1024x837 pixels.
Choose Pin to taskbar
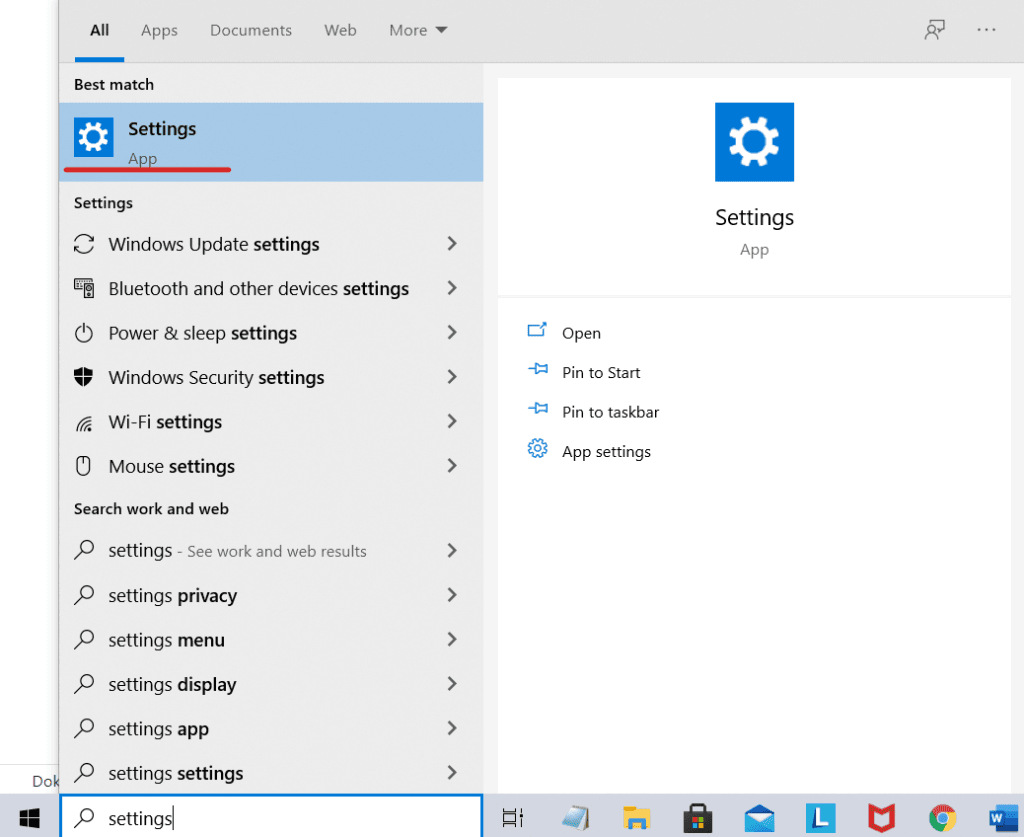[611, 413]
